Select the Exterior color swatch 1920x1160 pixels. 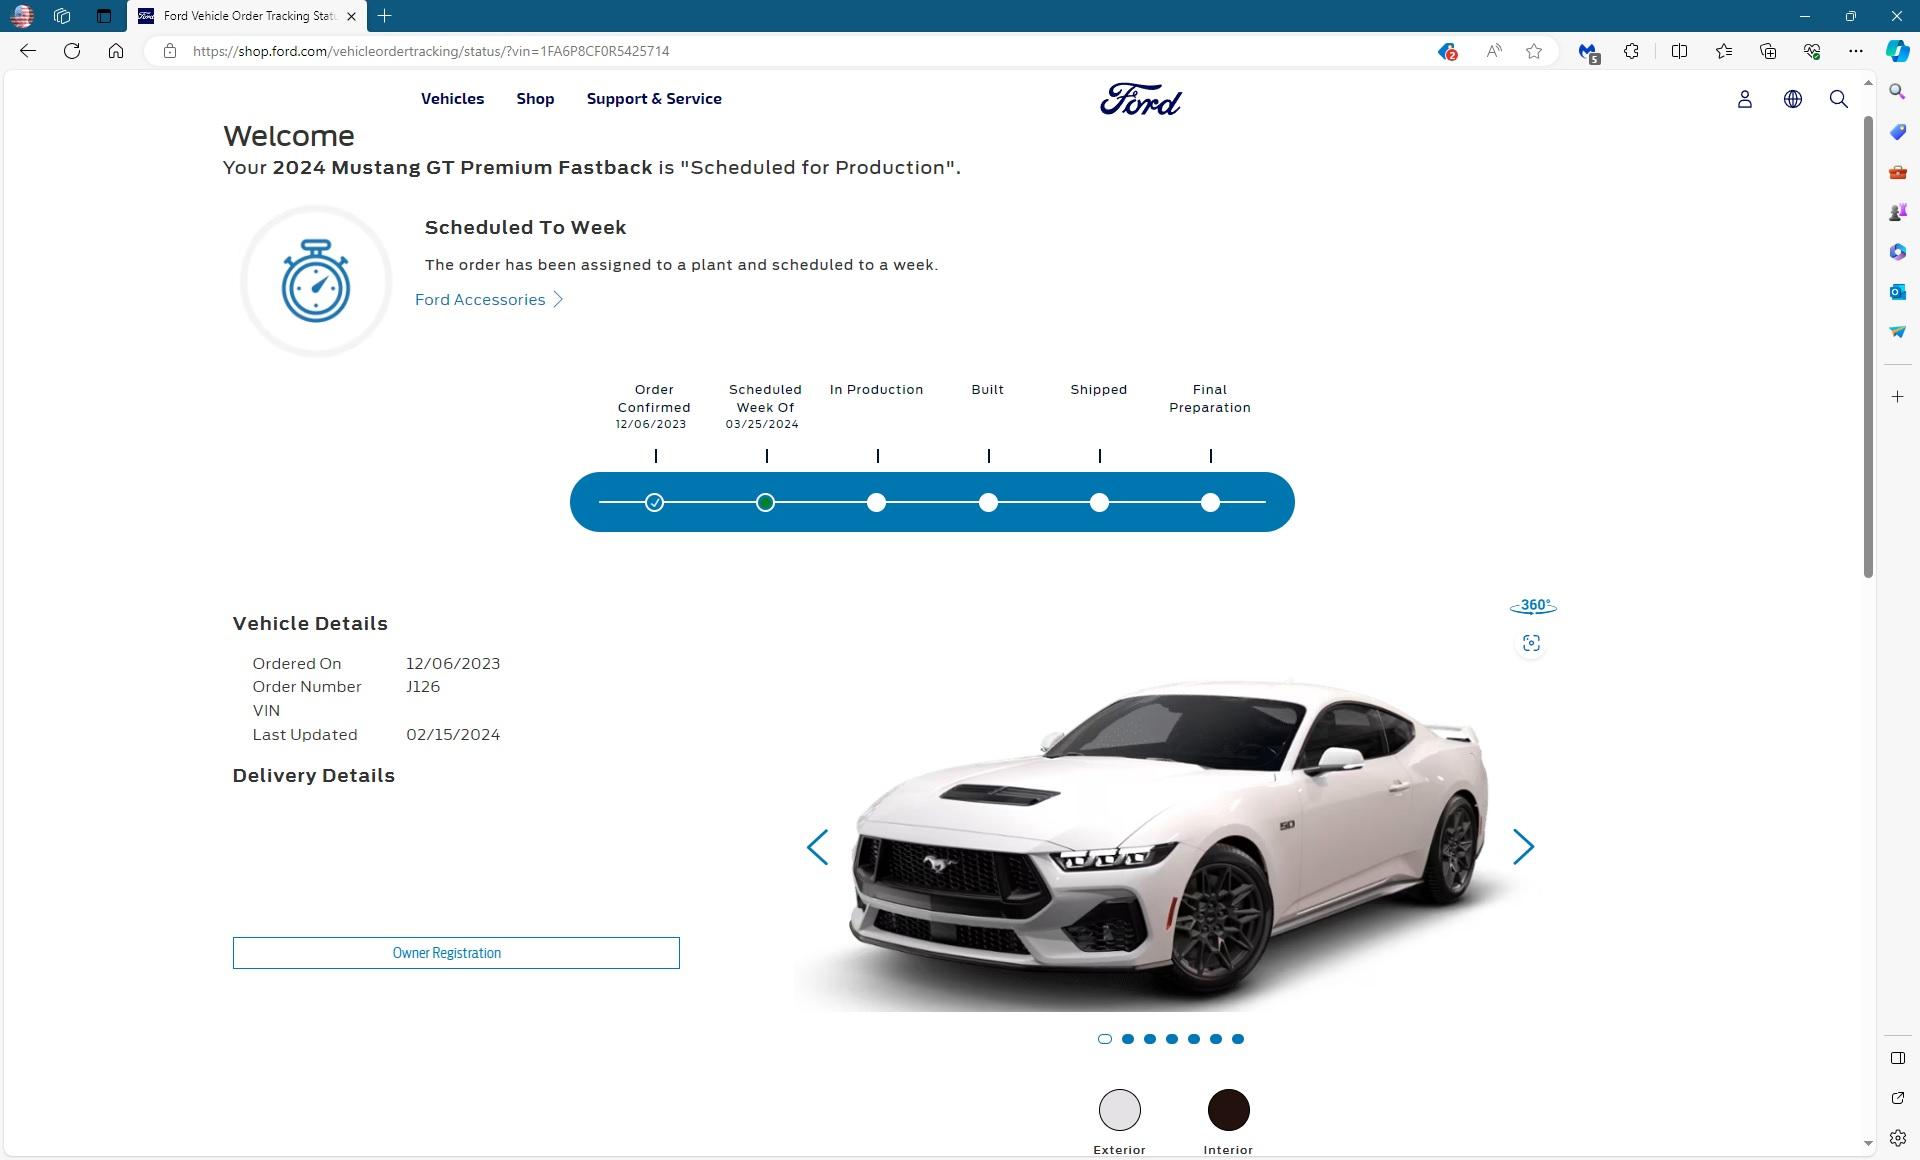click(1120, 1110)
